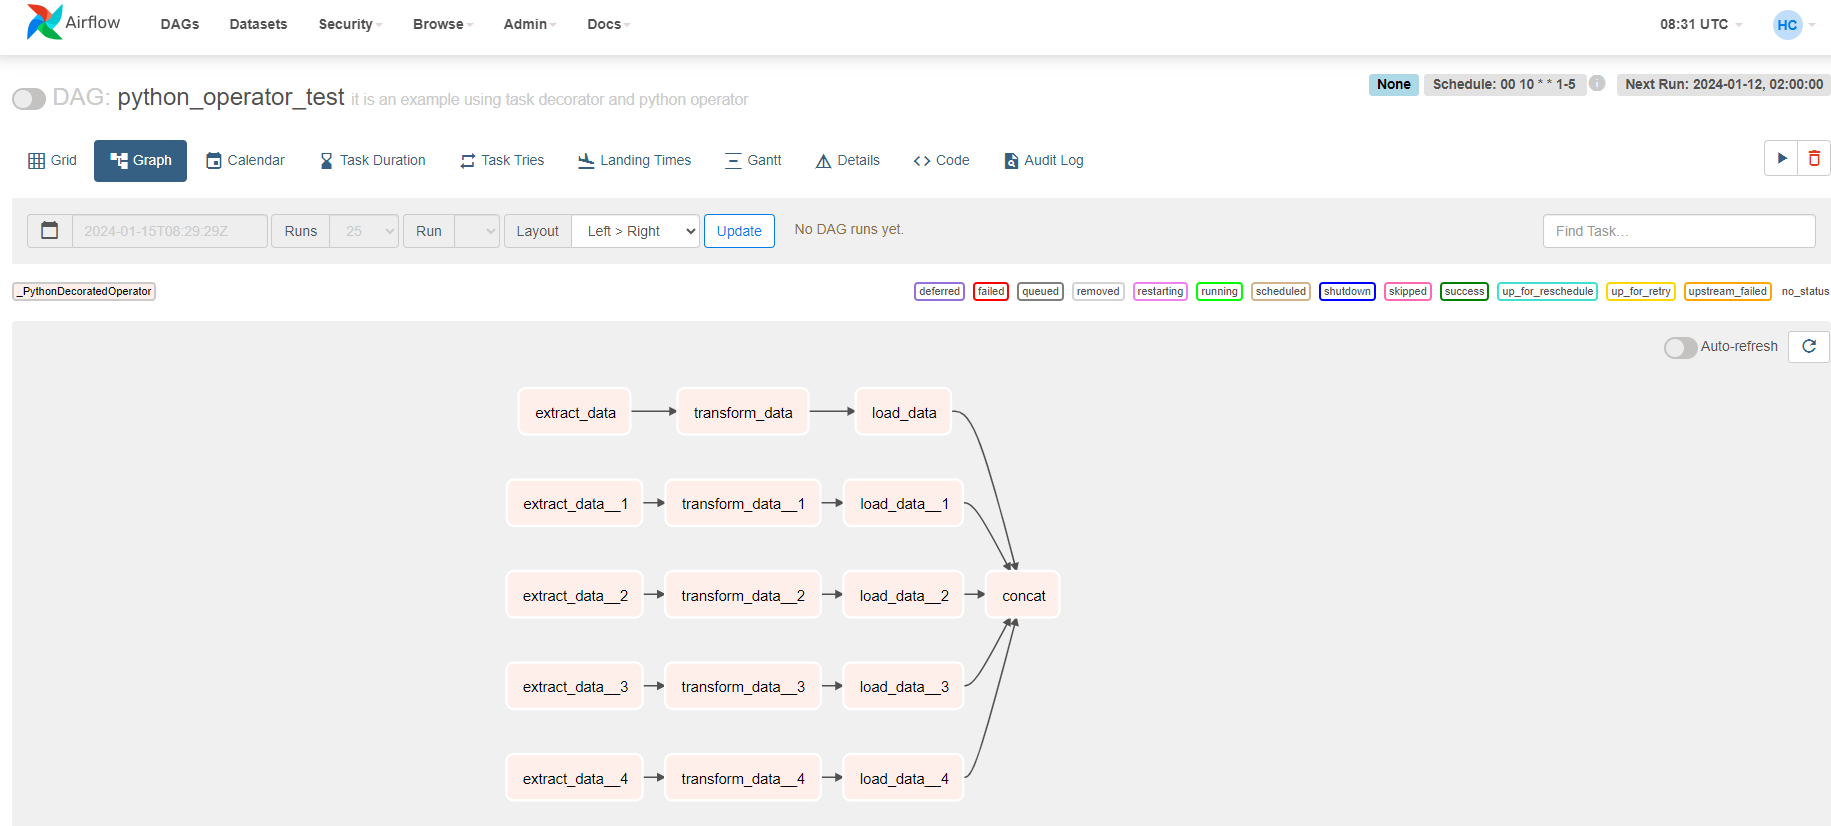Open the Details tab
The height and width of the screenshot is (826, 1831).
[x=848, y=160]
